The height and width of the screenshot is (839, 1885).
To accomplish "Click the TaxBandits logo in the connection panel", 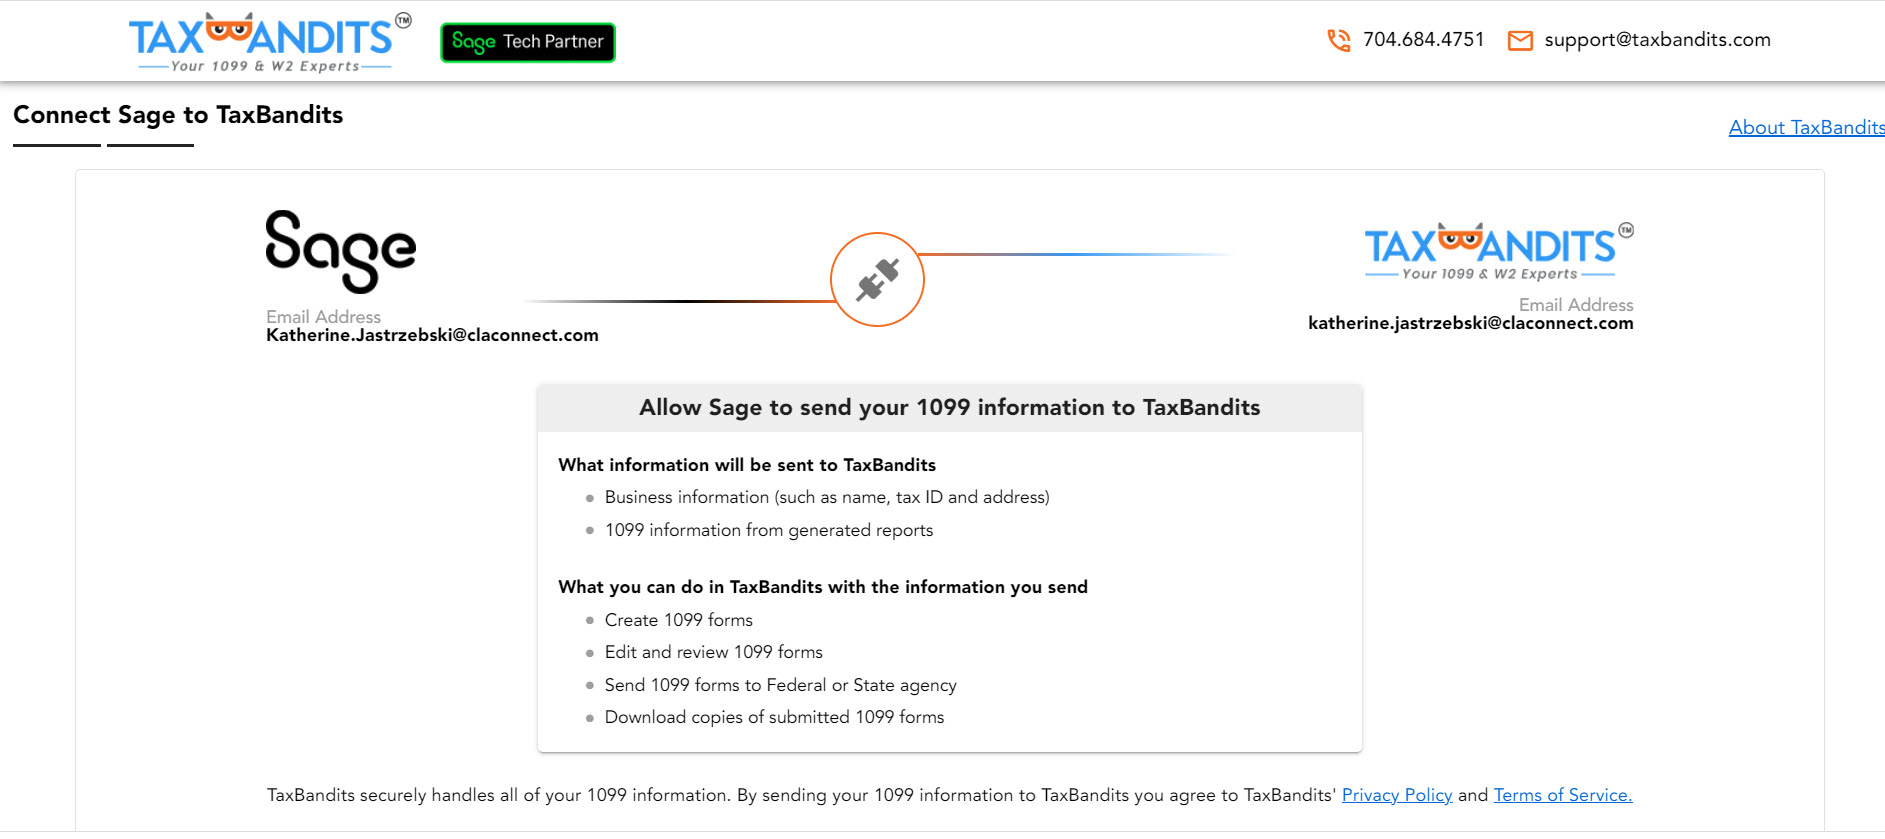I will coord(1498,251).
